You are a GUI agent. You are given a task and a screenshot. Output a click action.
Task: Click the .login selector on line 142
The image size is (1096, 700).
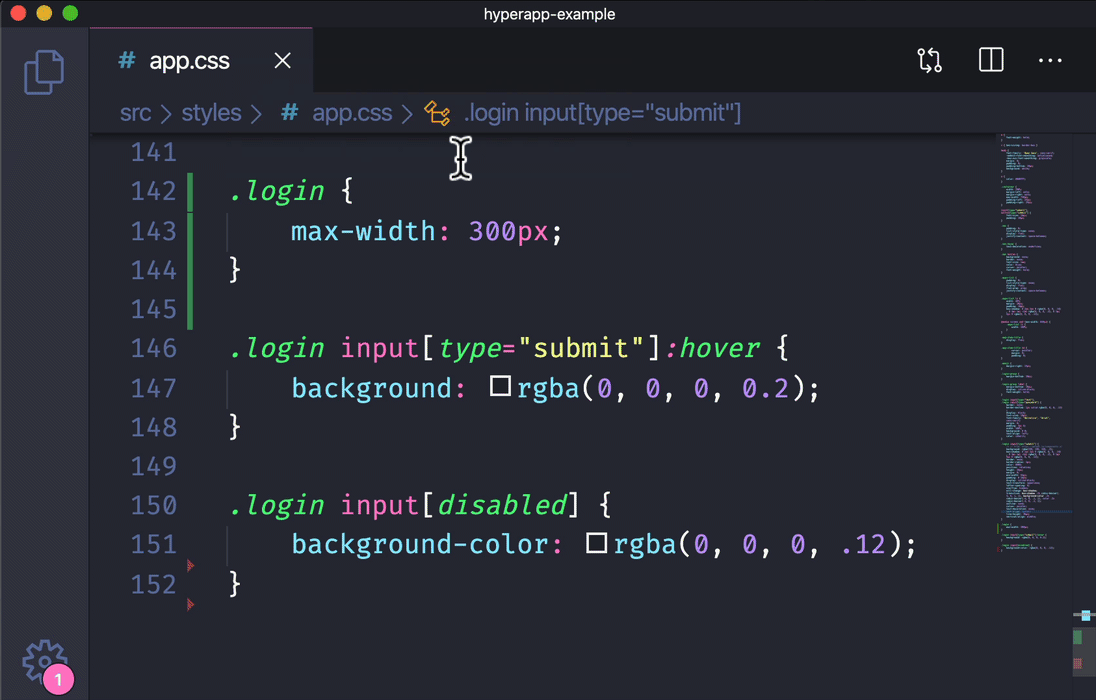(277, 191)
